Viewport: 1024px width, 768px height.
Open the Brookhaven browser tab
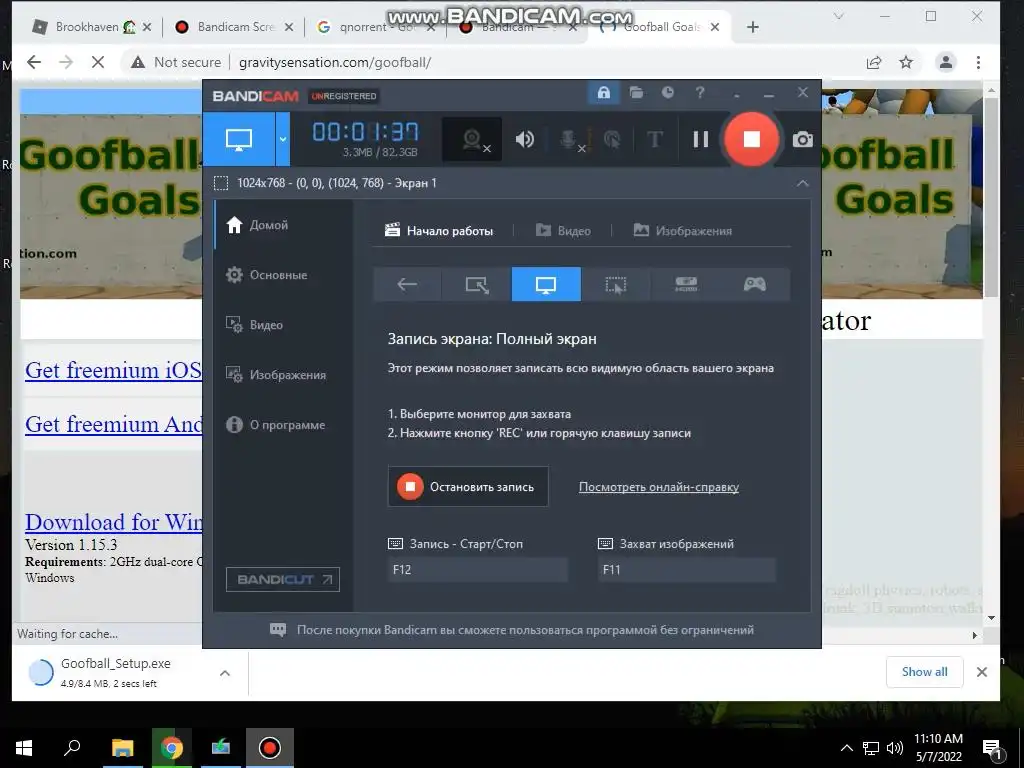point(93,27)
